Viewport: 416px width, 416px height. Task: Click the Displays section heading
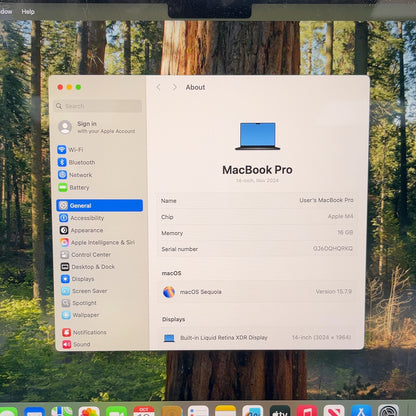(173, 319)
